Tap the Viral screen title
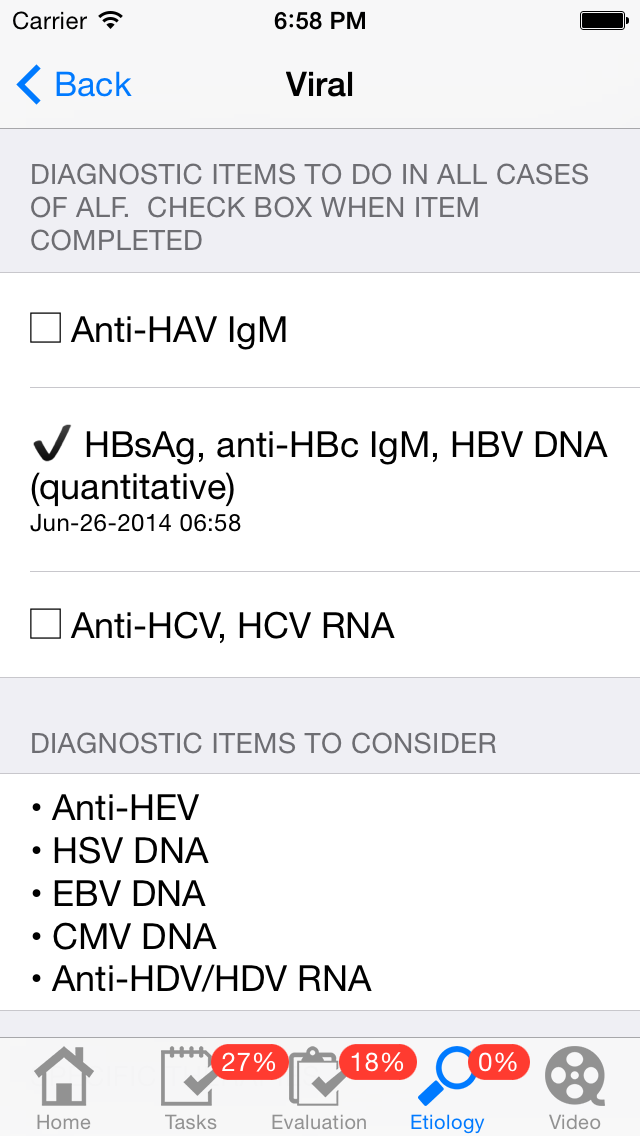 click(x=320, y=85)
